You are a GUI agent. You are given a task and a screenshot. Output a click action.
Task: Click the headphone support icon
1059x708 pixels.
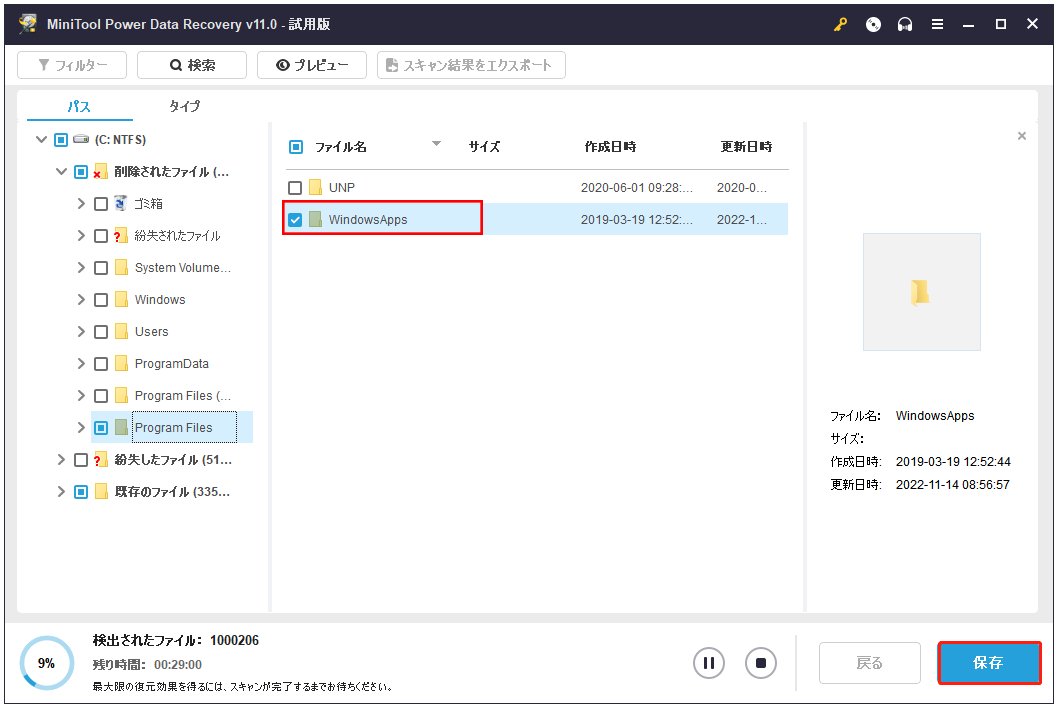[905, 24]
